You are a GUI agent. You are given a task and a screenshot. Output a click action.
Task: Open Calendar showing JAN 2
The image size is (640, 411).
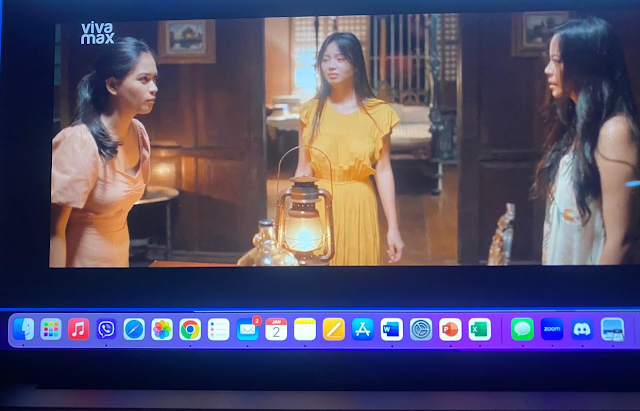276,329
